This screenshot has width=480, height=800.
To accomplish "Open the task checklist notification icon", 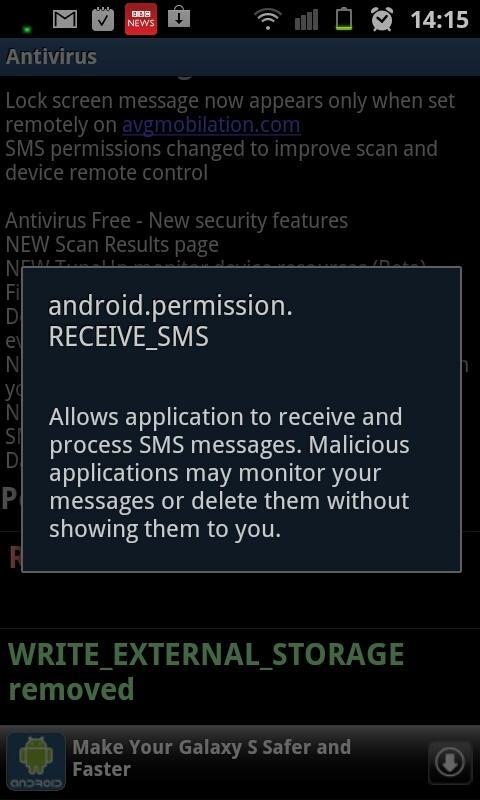I will [103, 18].
